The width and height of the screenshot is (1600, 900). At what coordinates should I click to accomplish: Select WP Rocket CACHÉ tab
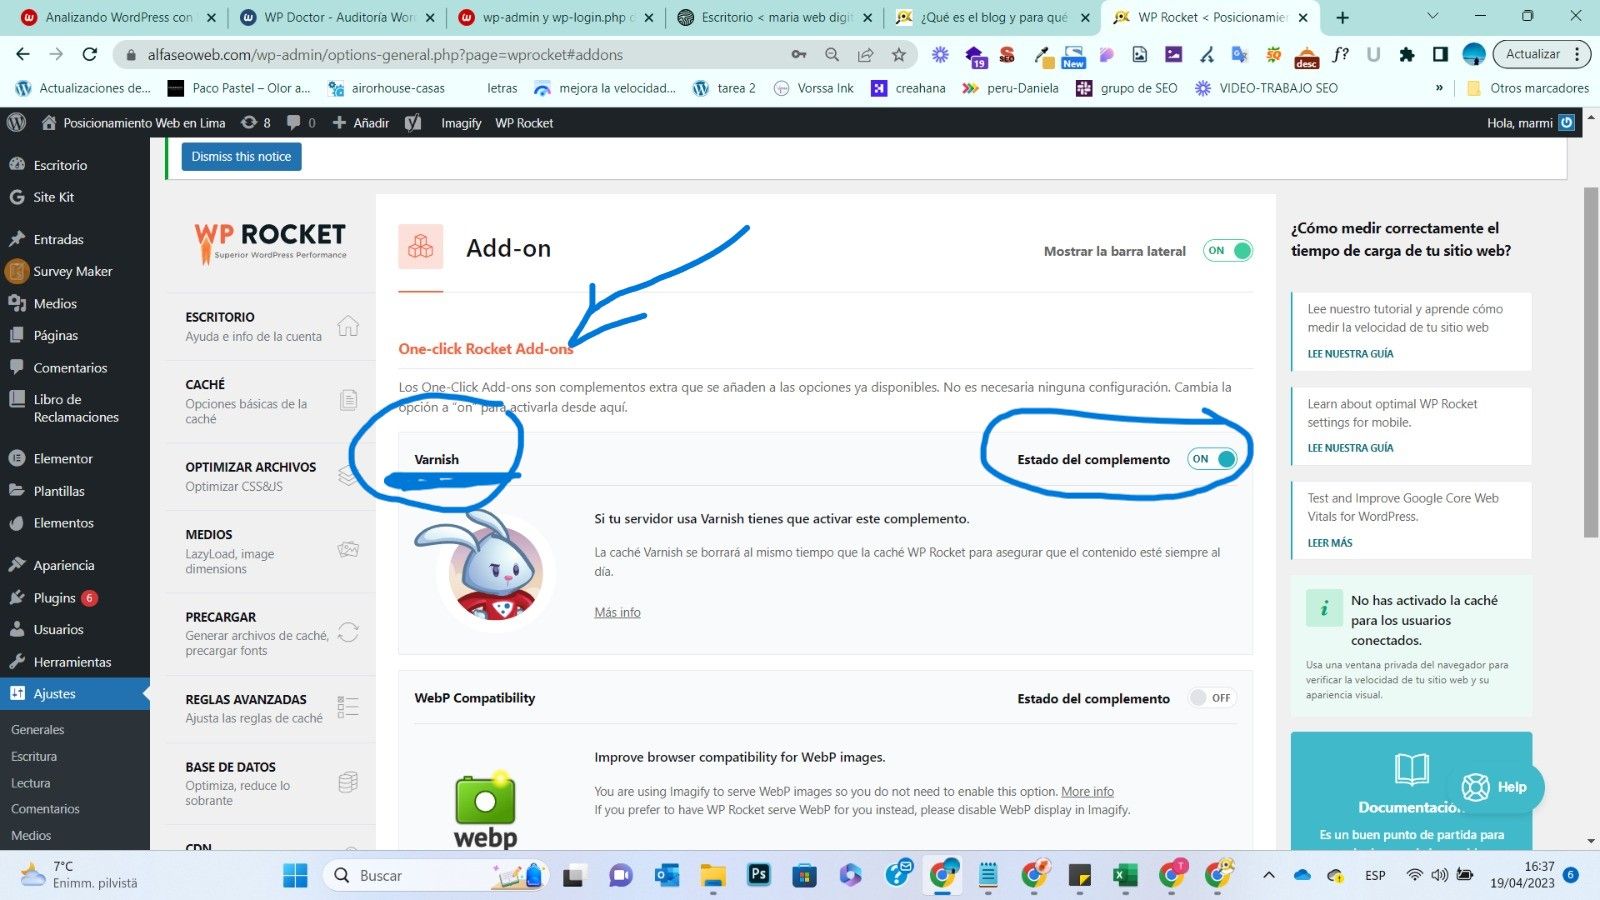pyautogui.click(x=270, y=401)
